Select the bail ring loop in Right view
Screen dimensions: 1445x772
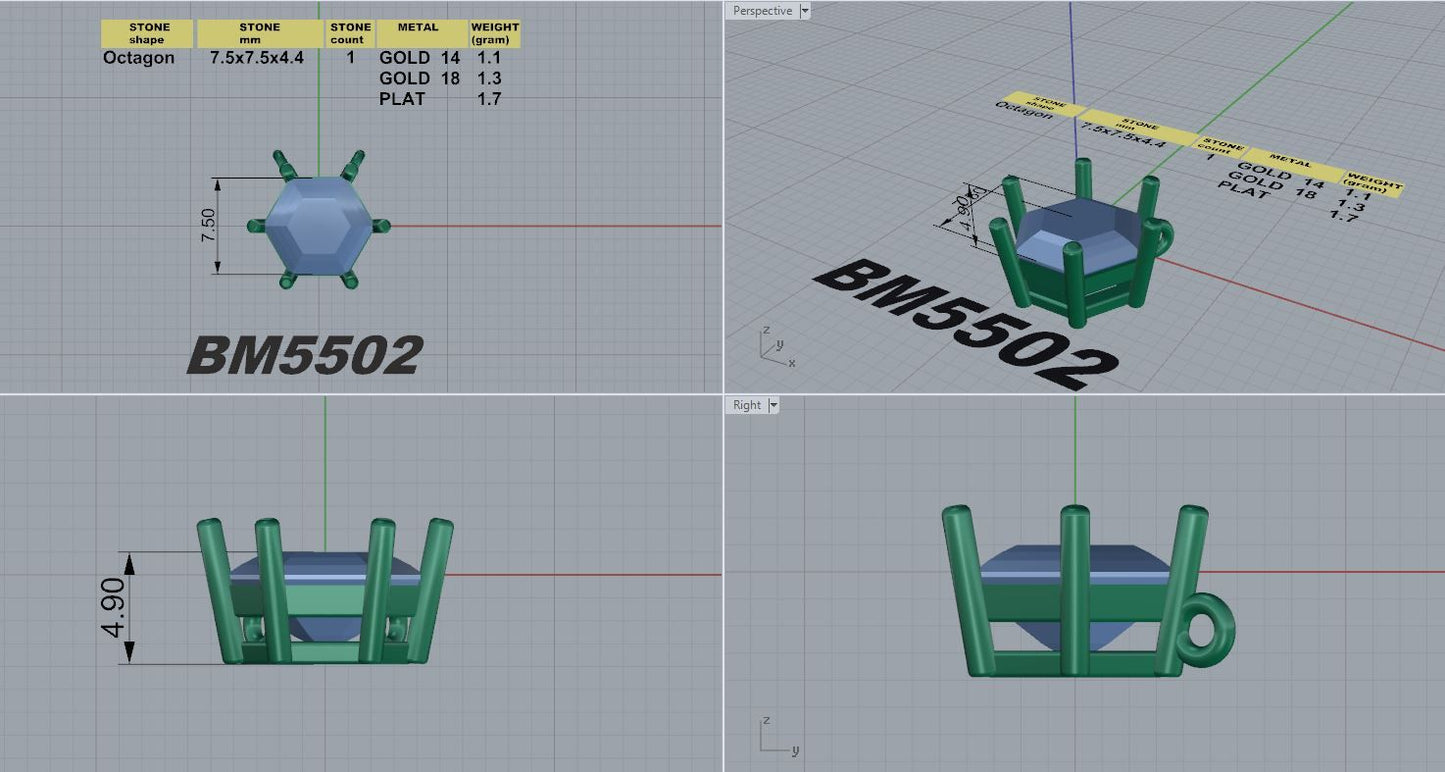pos(1208,630)
